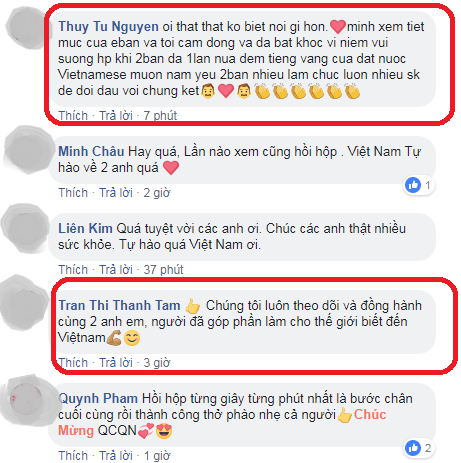Reply to Thuy Tu Nguyen's comment
The image size is (461, 463).
tap(116, 116)
